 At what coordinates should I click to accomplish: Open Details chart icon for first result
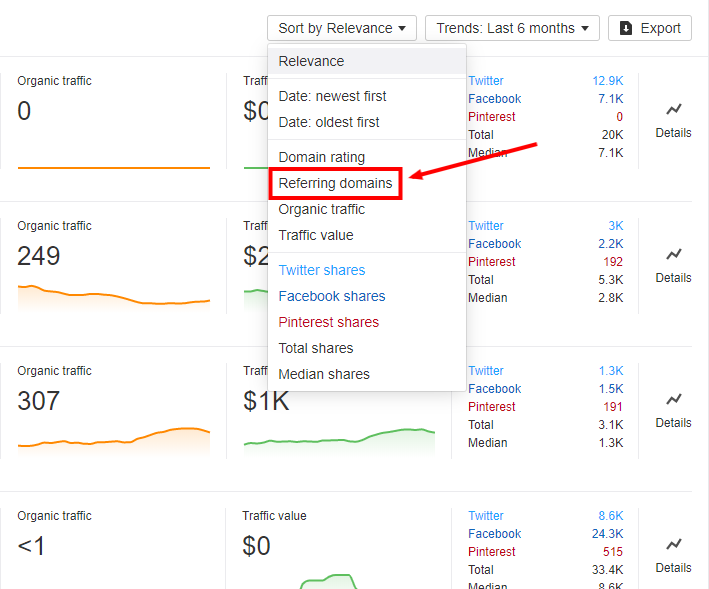[x=673, y=119]
